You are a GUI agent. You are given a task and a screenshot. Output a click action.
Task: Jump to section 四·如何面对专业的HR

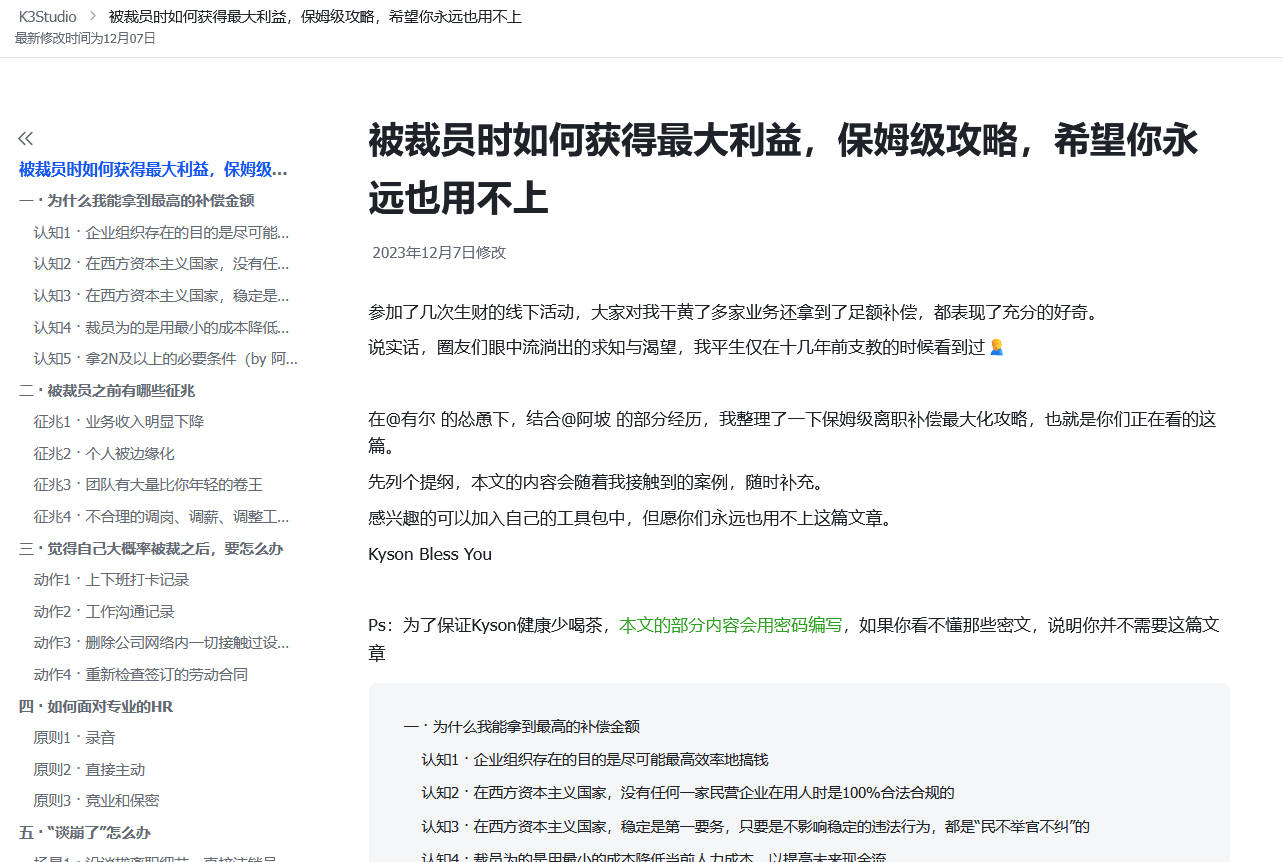(x=95, y=707)
